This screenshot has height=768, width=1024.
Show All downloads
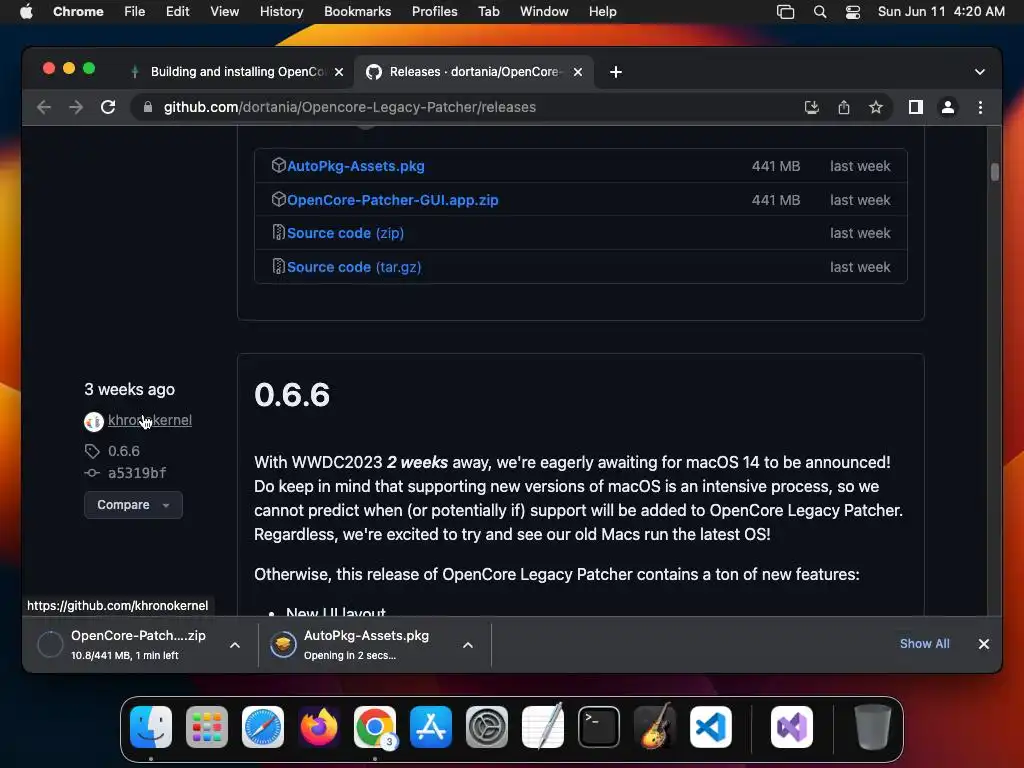[x=925, y=644]
